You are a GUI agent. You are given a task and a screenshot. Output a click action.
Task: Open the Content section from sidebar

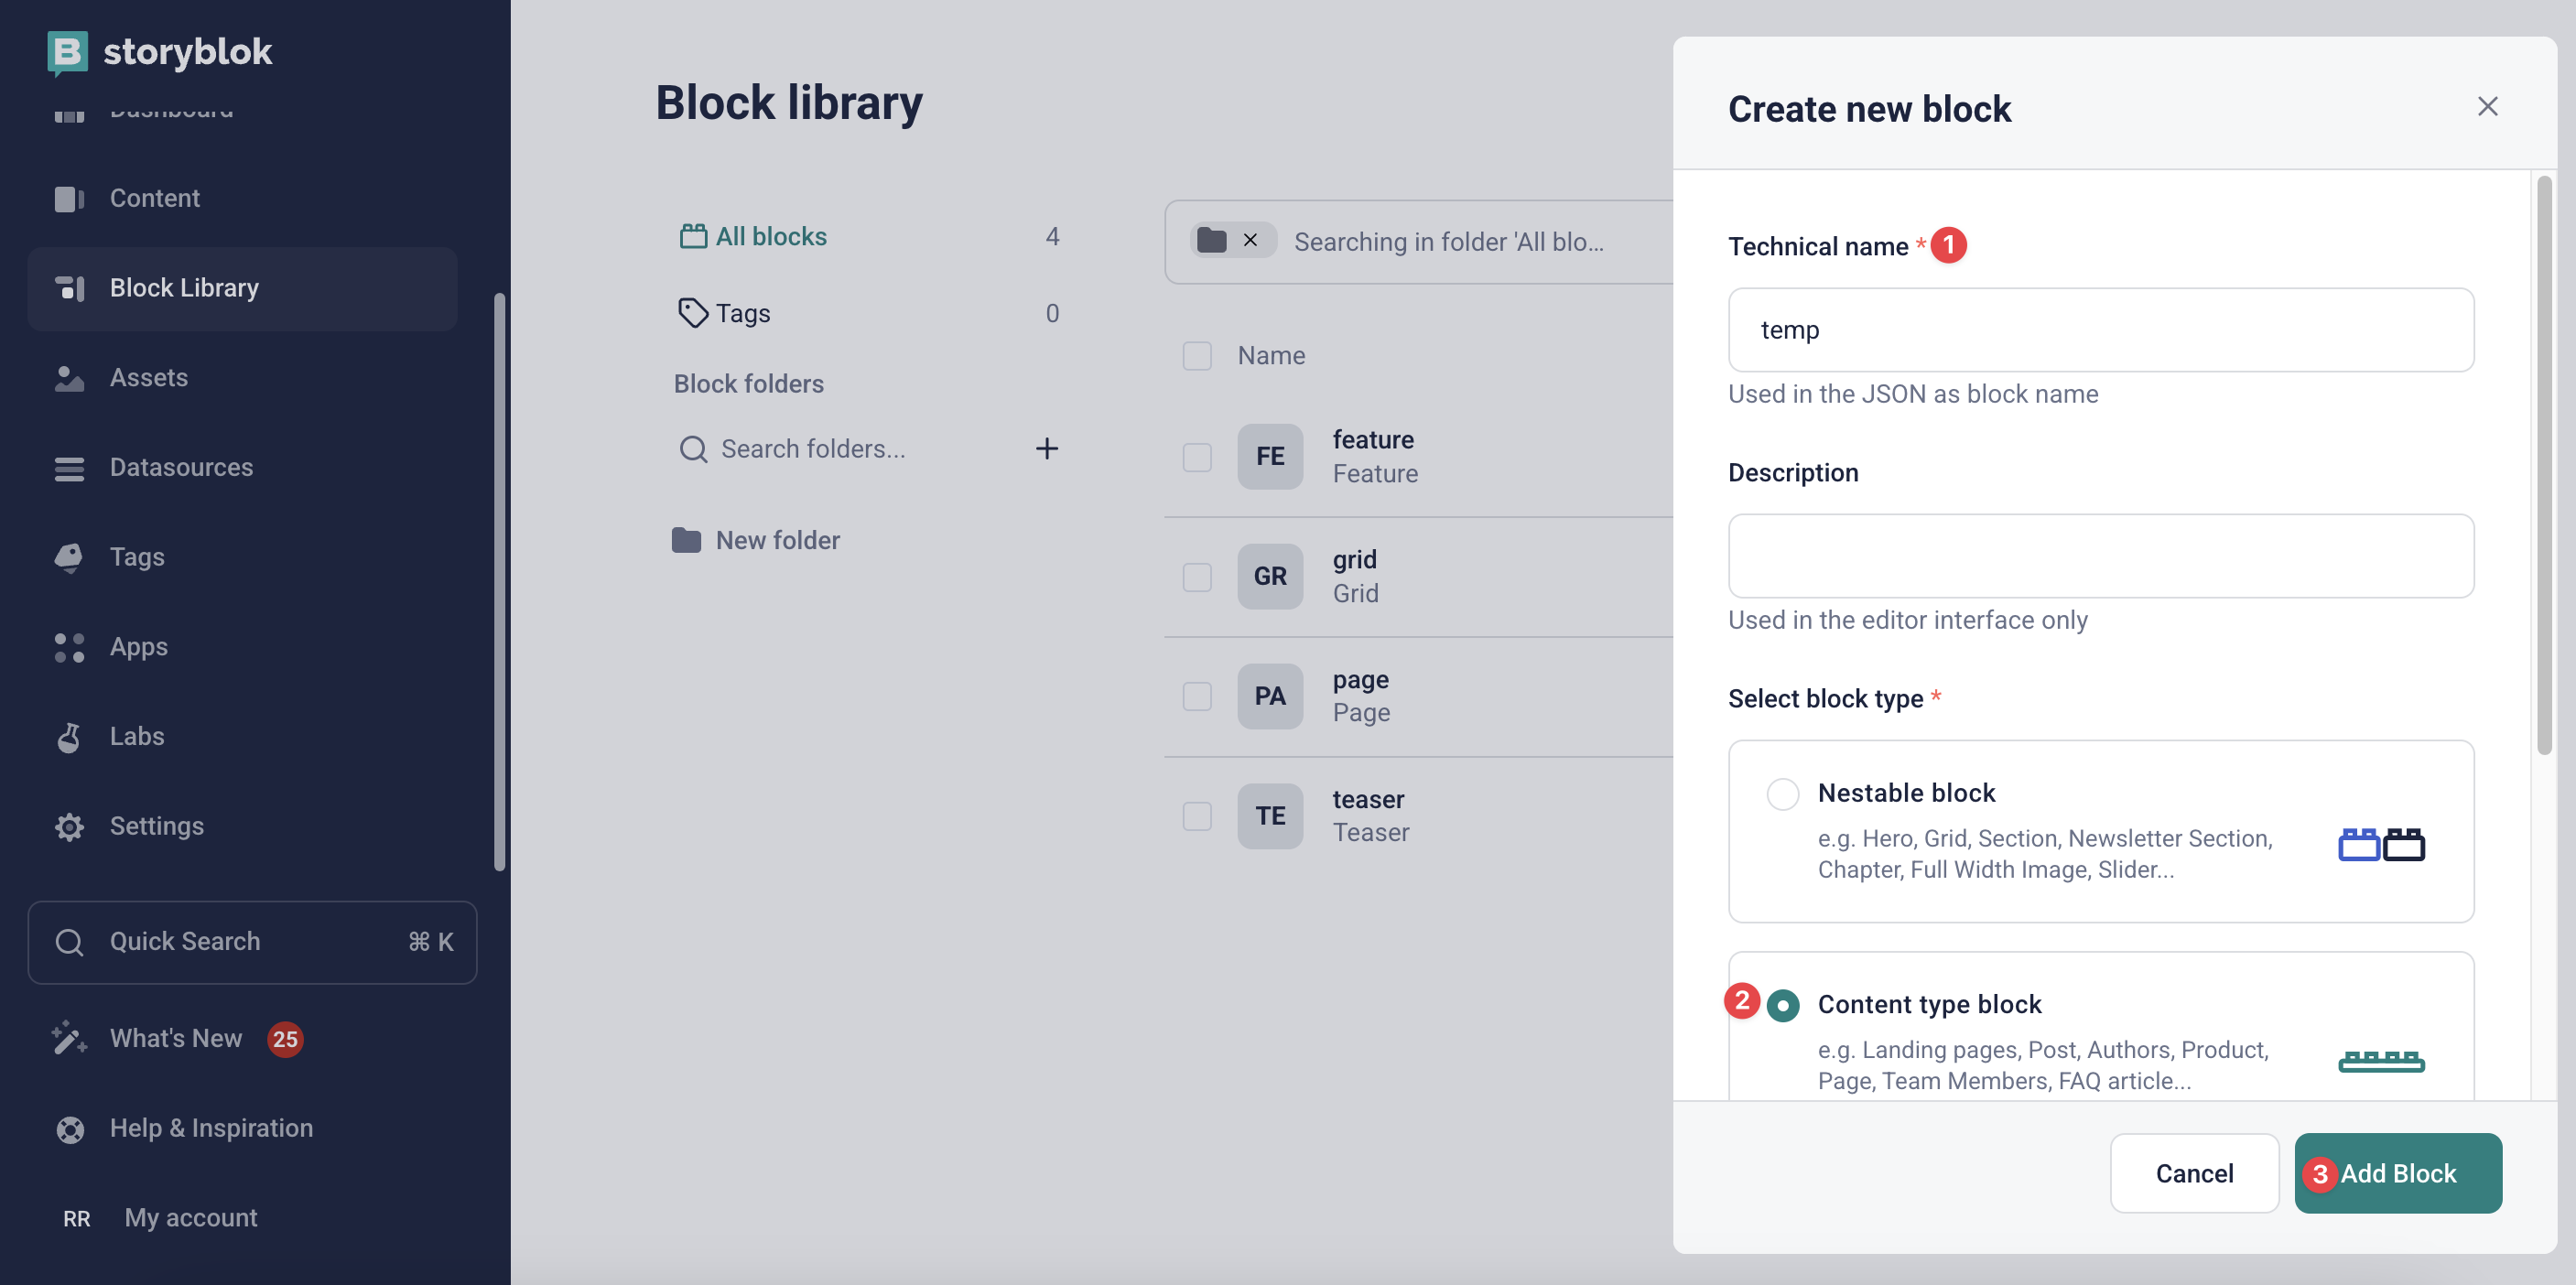point(68,198)
